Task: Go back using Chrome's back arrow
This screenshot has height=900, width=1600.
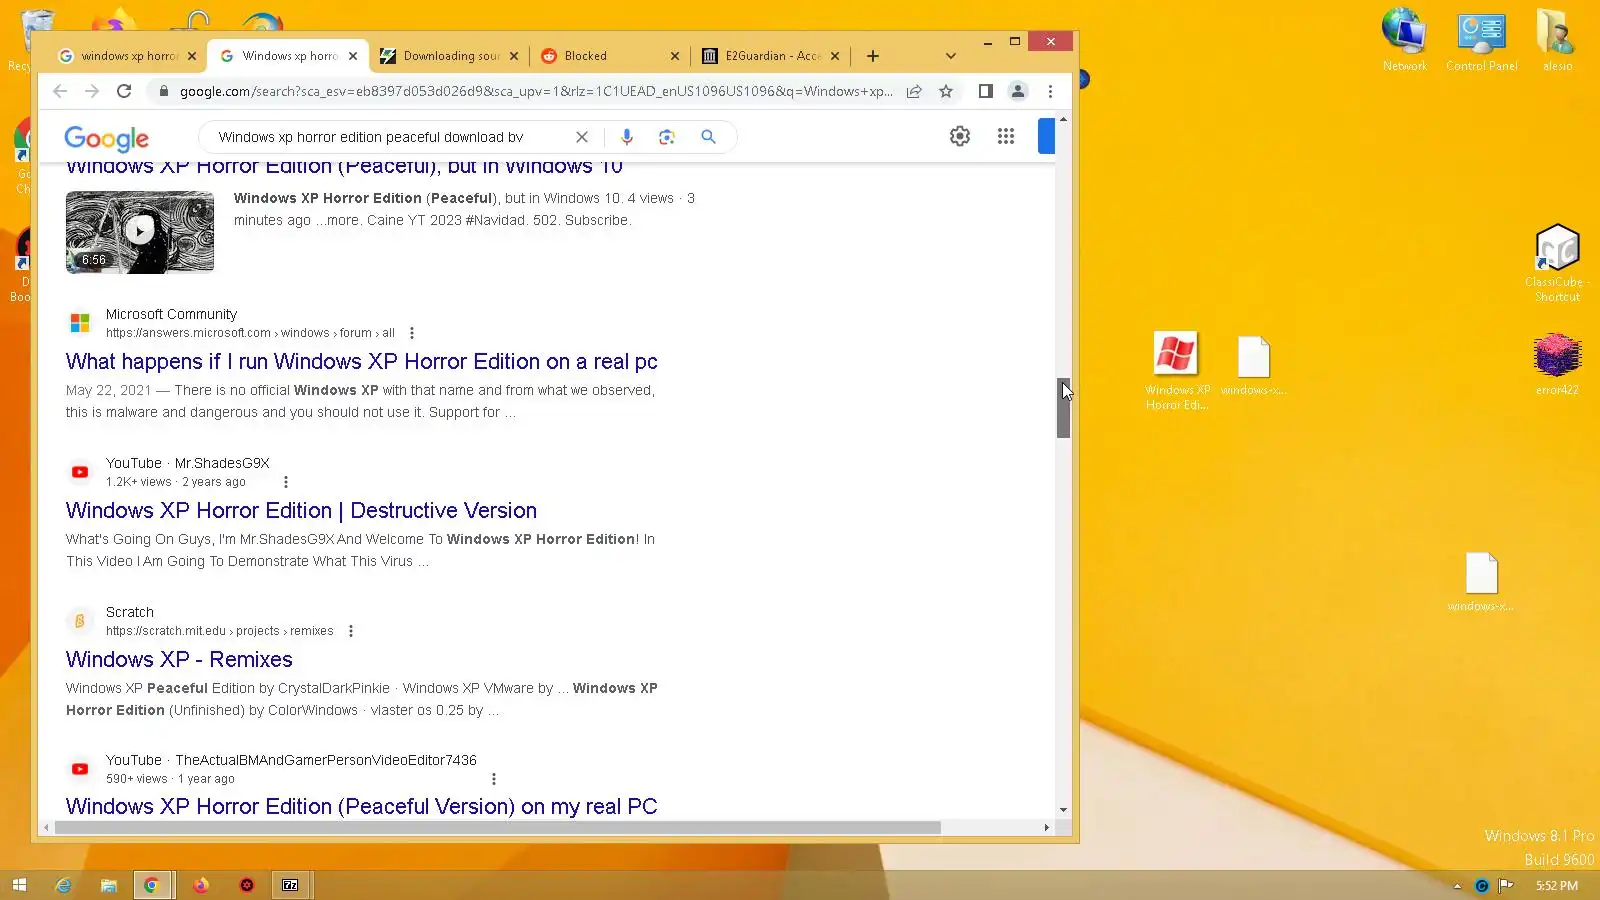Action: pyautogui.click(x=60, y=91)
